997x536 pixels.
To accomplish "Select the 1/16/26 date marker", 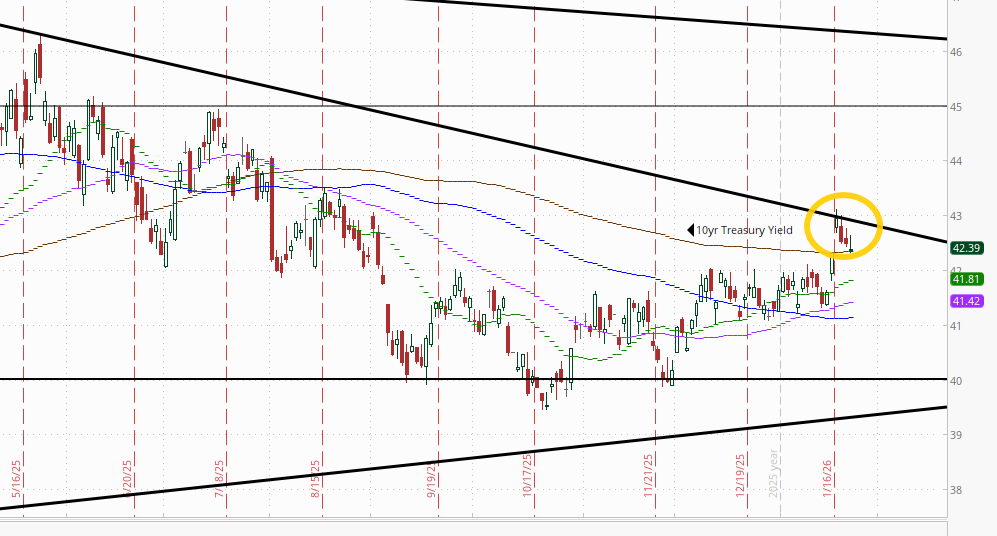I will tap(827, 478).
